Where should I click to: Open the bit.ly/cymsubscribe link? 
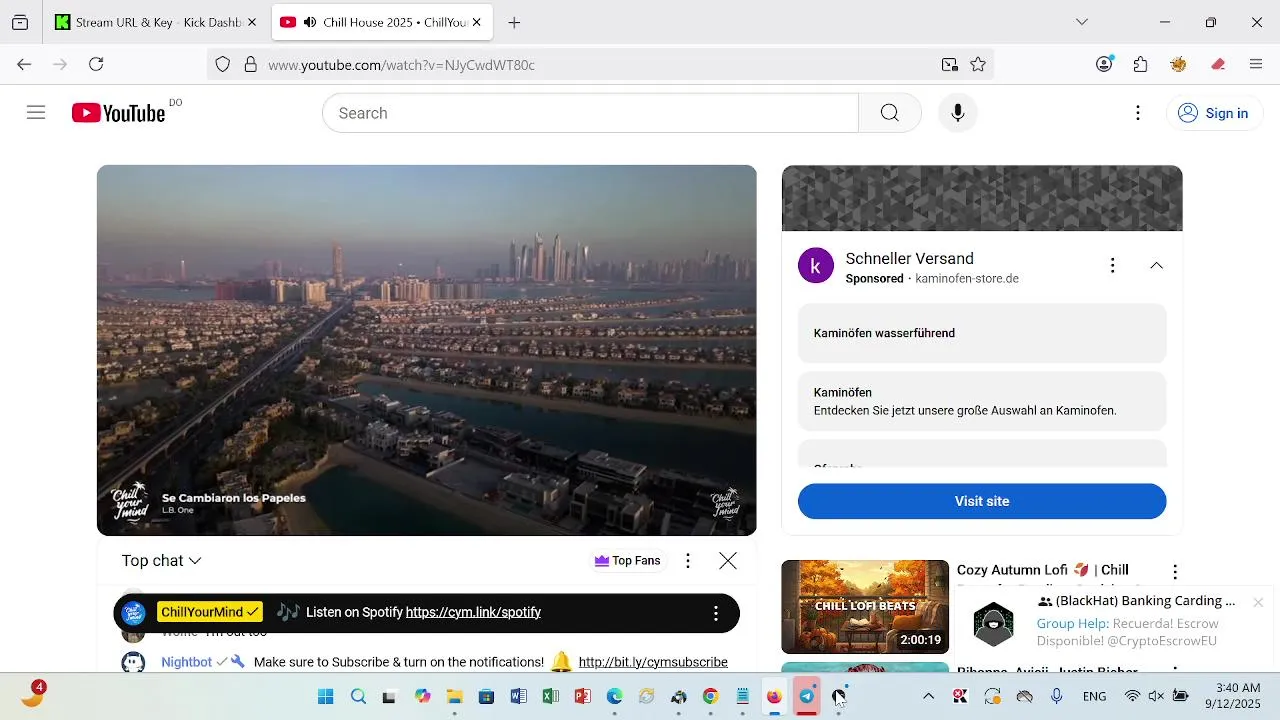pos(653,662)
